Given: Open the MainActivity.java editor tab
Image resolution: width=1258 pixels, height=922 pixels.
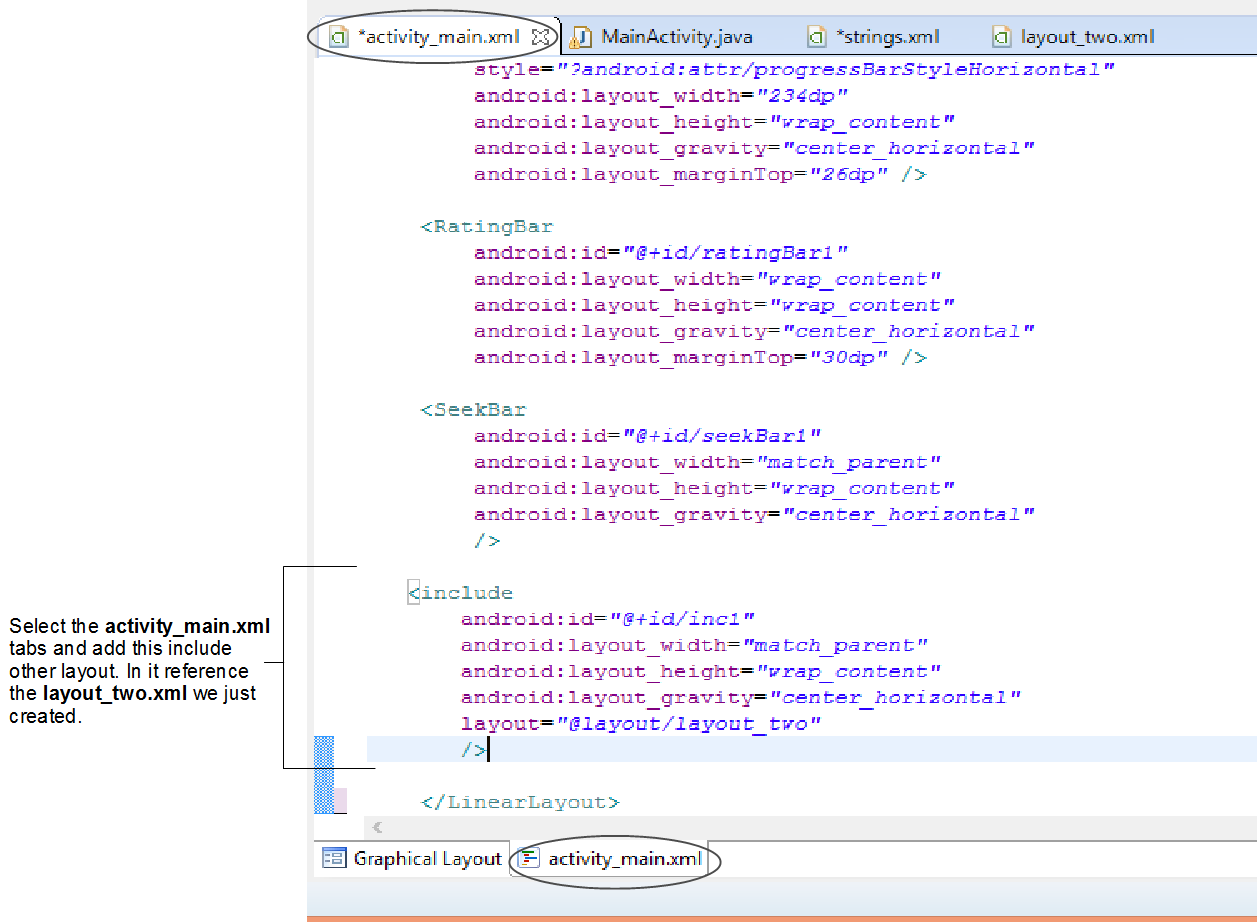Looking at the screenshot, I should 677,37.
